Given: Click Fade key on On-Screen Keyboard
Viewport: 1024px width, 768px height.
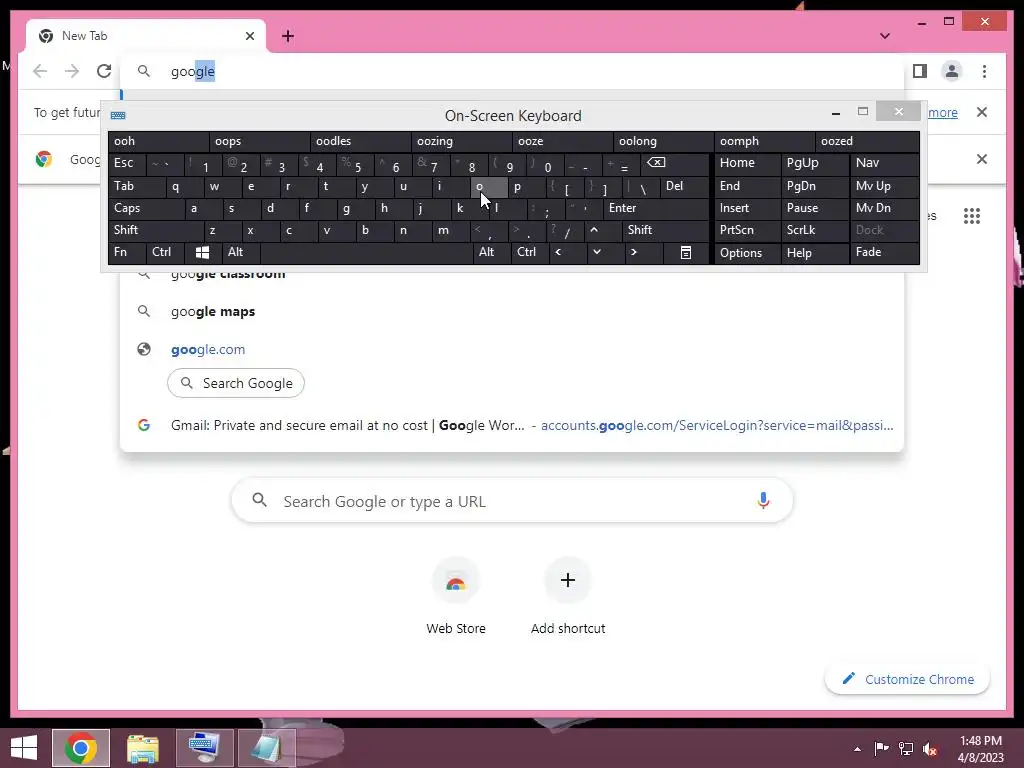Looking at the screenshot, I should coord(884,252).
